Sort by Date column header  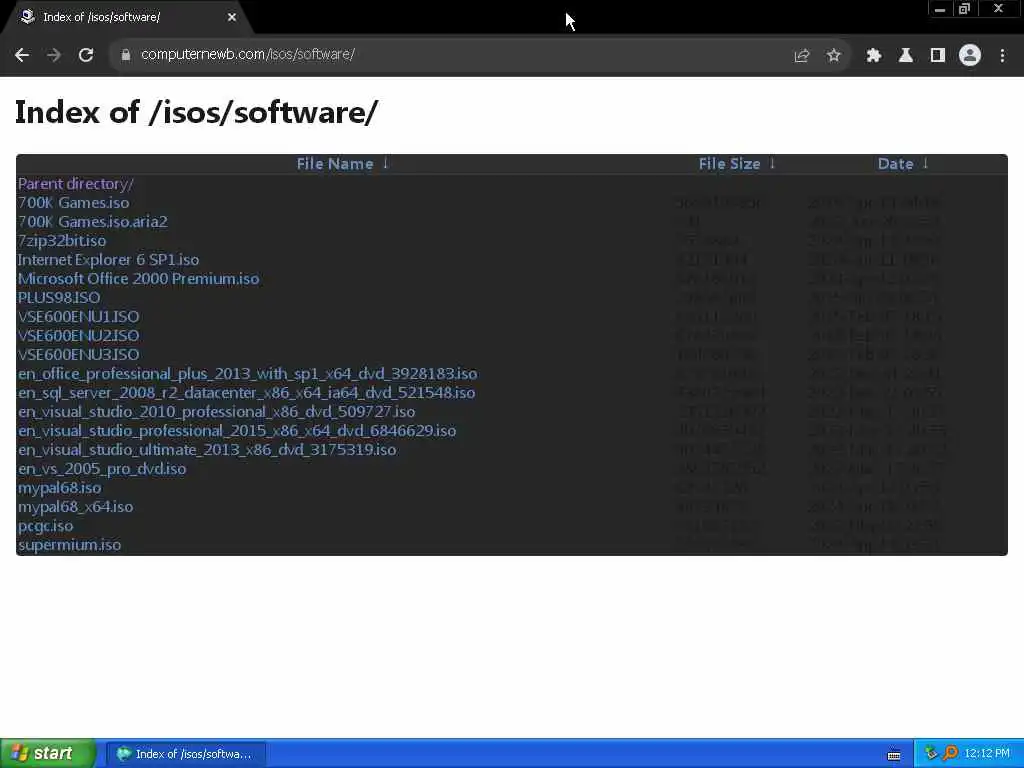coord(895,164)
